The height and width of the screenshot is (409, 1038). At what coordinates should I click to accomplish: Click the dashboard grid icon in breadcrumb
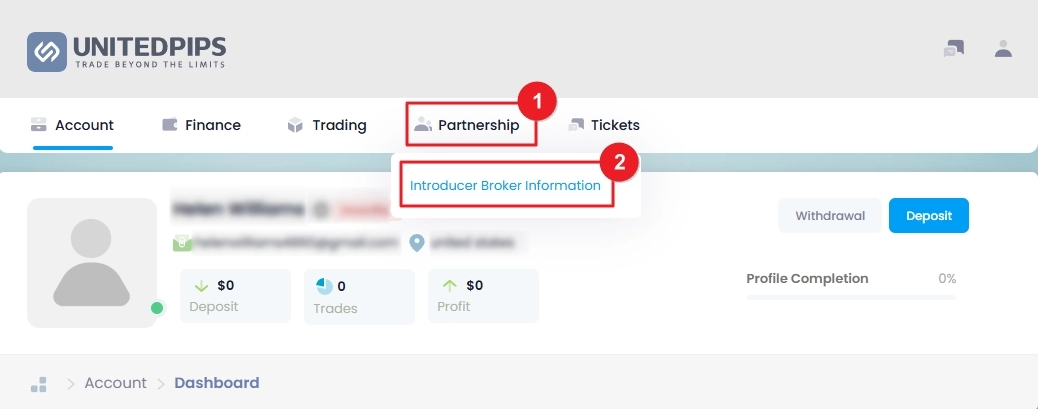point(39,385)
